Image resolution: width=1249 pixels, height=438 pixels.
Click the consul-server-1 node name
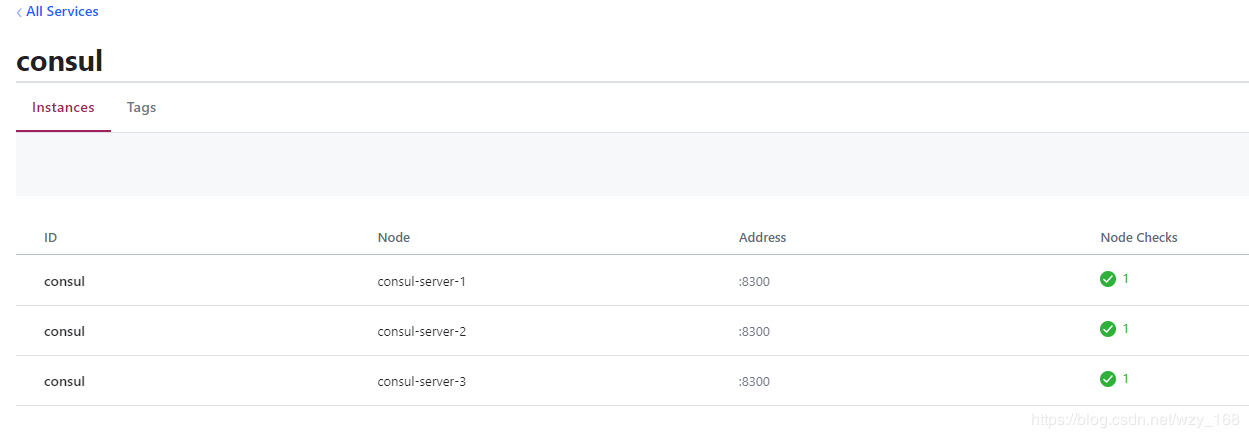[x=421, y=281]
